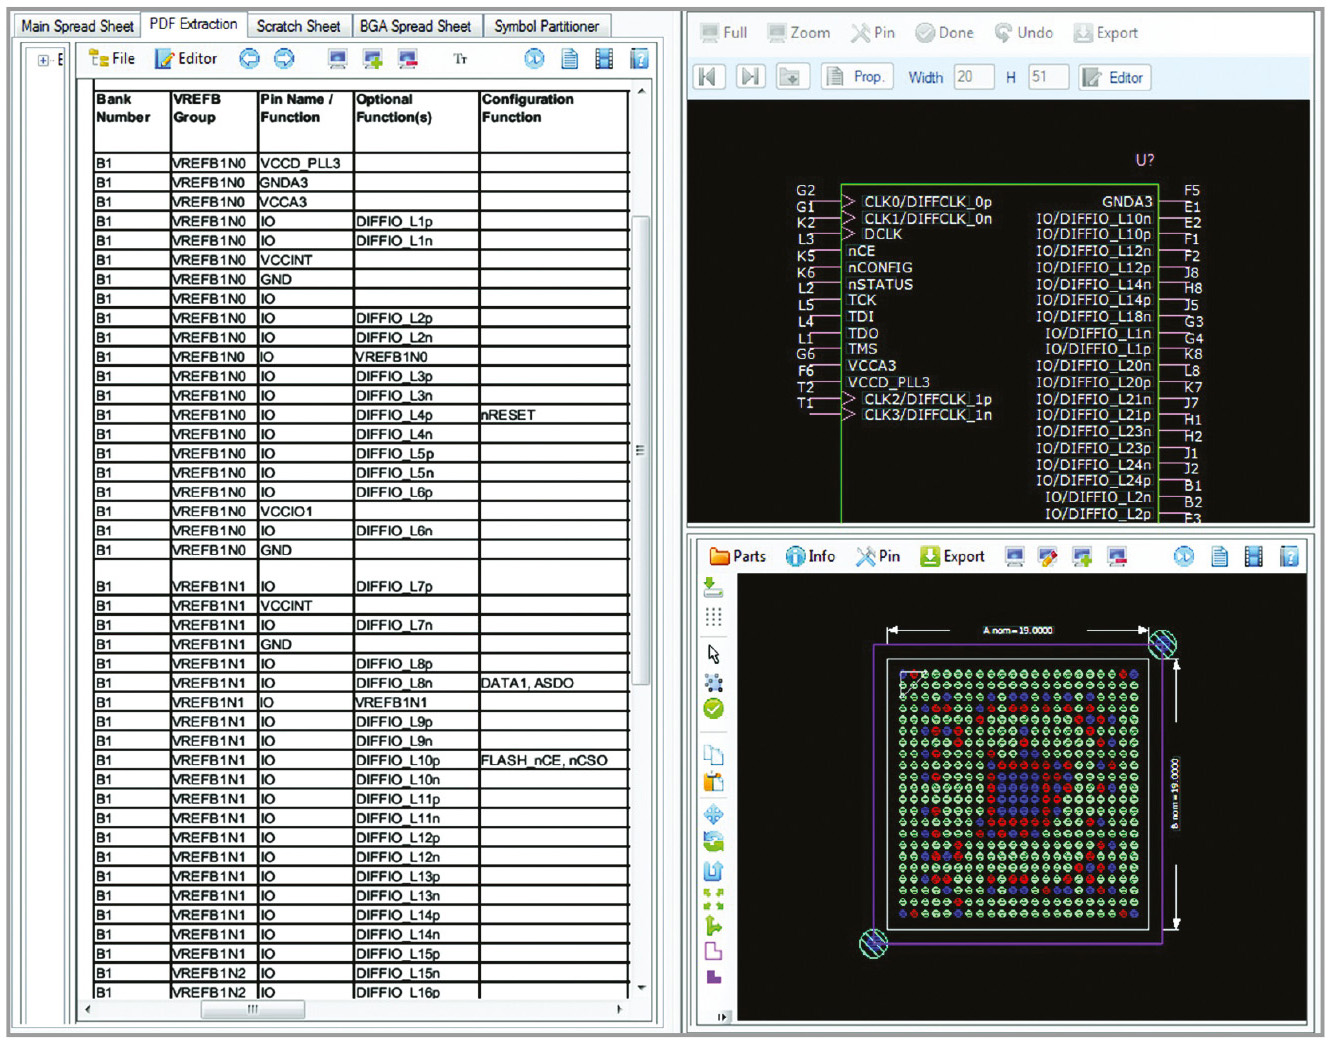This screenshot has height=1044, width=1329.
Task: Select the Tr text tool icon
Action: [460, 59]
